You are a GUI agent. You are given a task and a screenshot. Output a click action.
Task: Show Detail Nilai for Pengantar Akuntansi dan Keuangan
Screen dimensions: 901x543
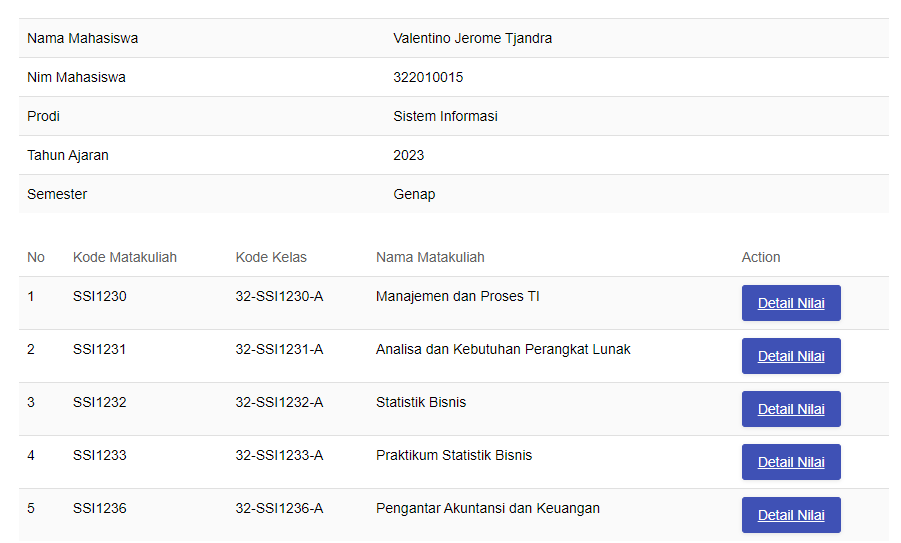[x=791, y=515]
